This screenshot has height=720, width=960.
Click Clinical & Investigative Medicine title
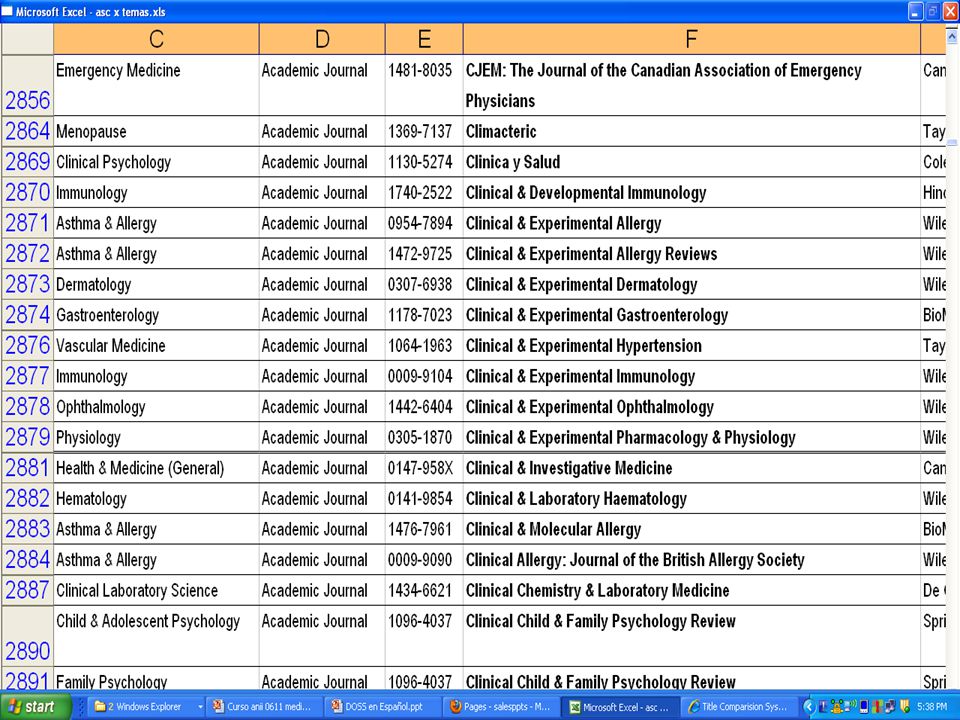point(692,468)
